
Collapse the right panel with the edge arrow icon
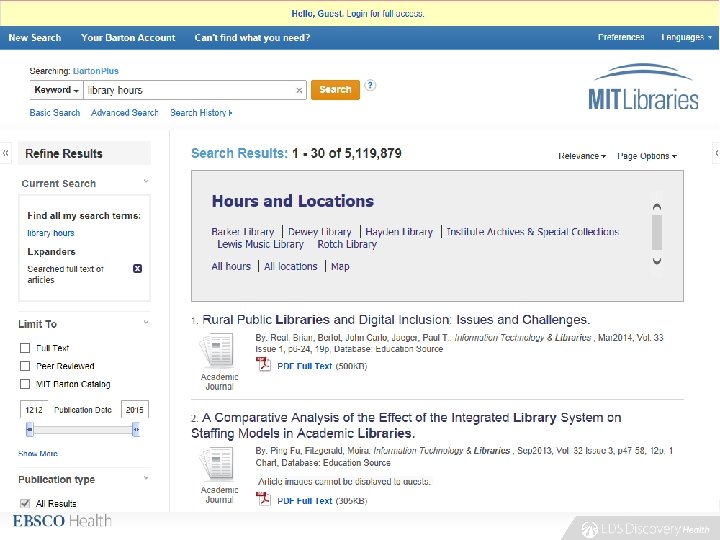(x=716, y=153)
